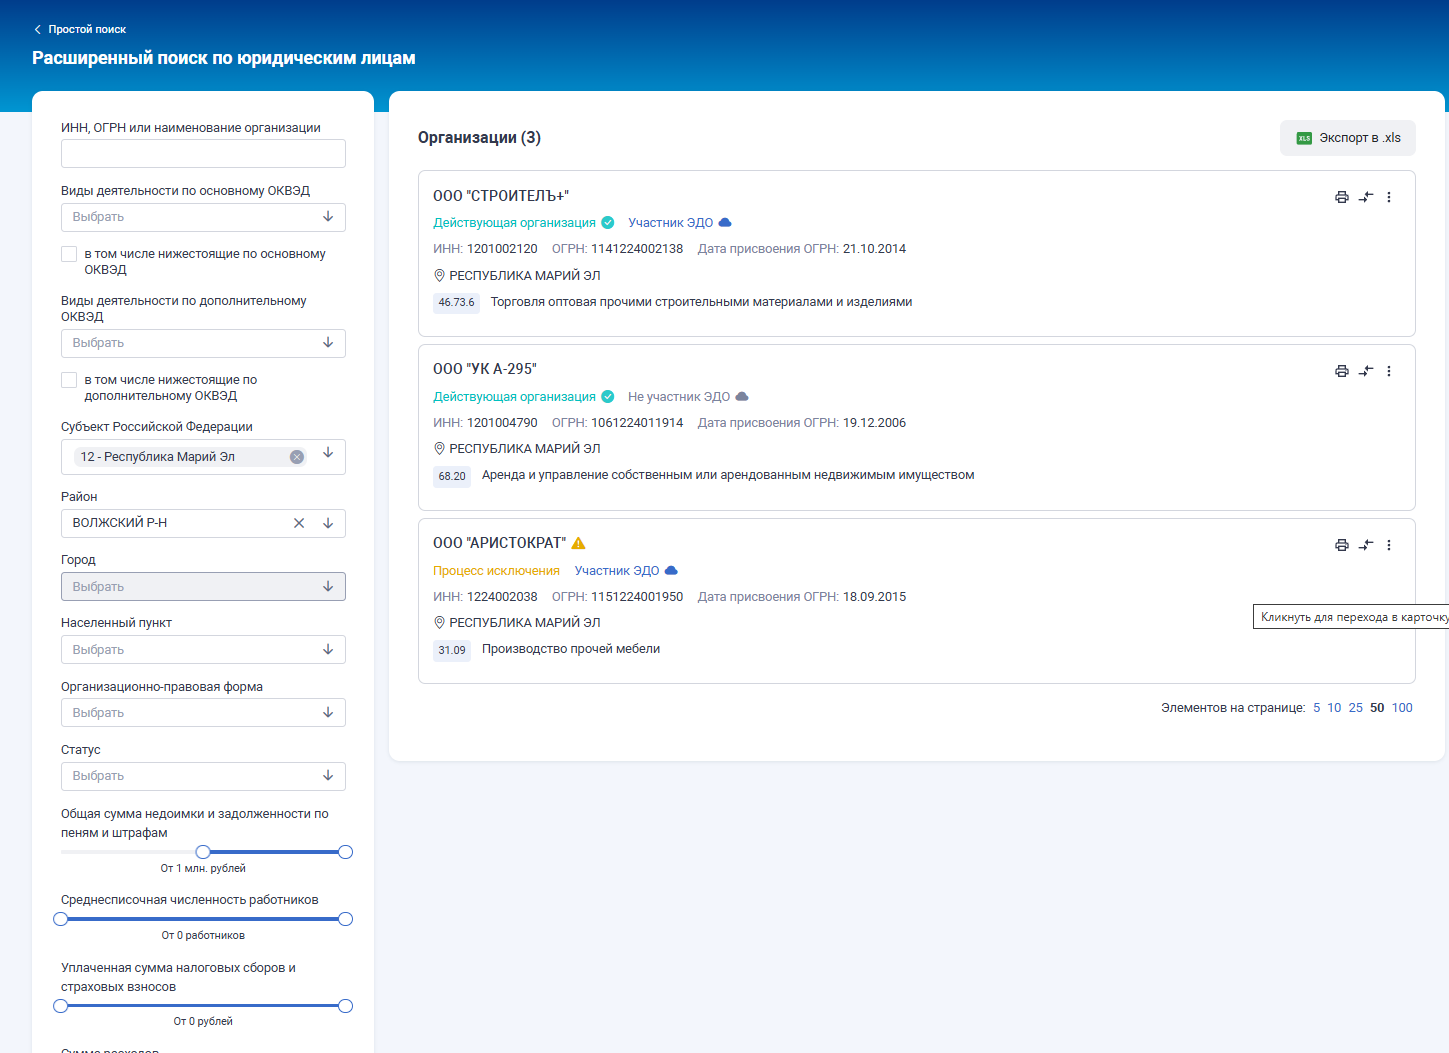Open the Населенный пункт dropdown
The image size is (1449, 1053).
[x=203, y=650]
